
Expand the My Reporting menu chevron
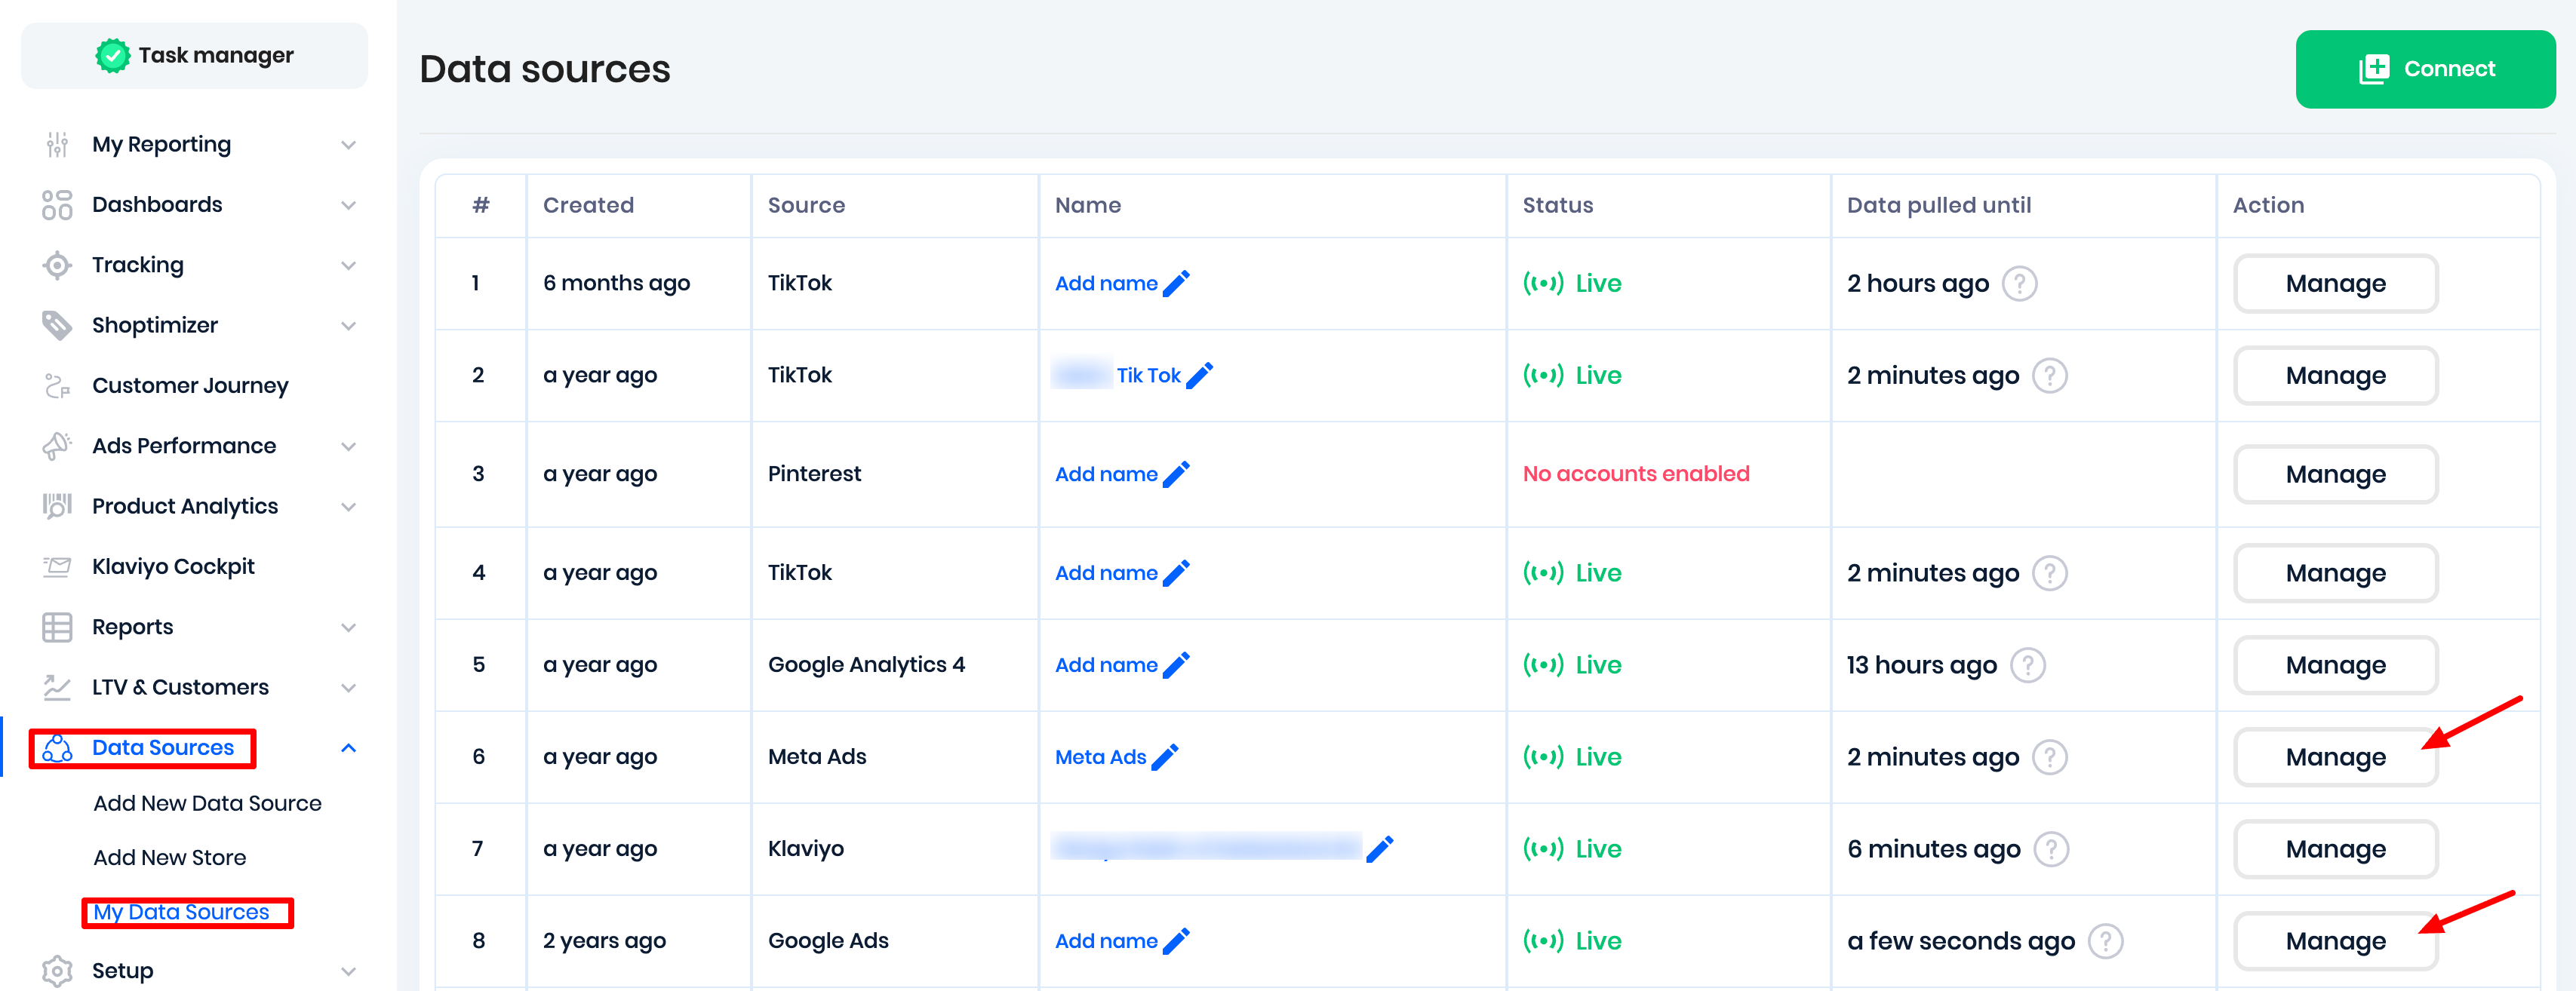click(x=348, y=145)
